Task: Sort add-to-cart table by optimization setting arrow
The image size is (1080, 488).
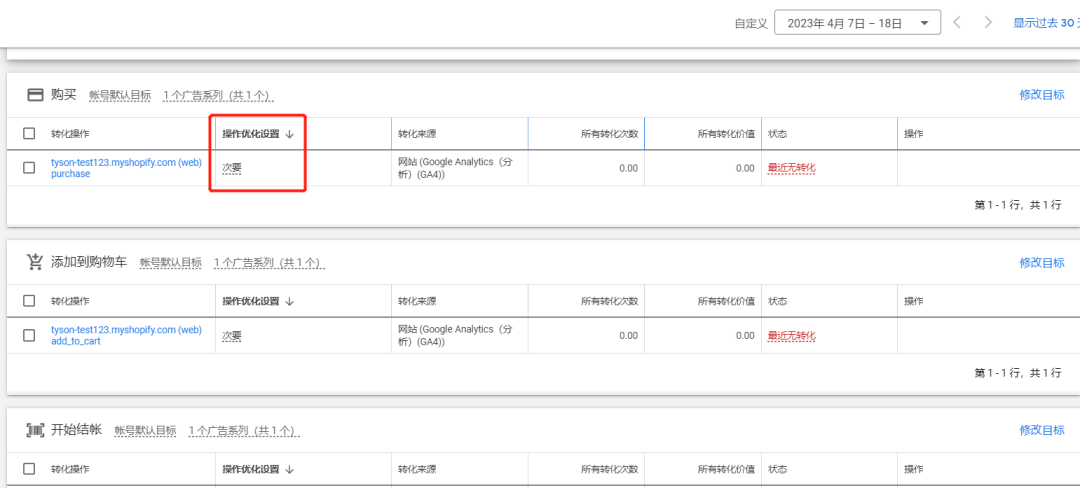Action: 290,301
